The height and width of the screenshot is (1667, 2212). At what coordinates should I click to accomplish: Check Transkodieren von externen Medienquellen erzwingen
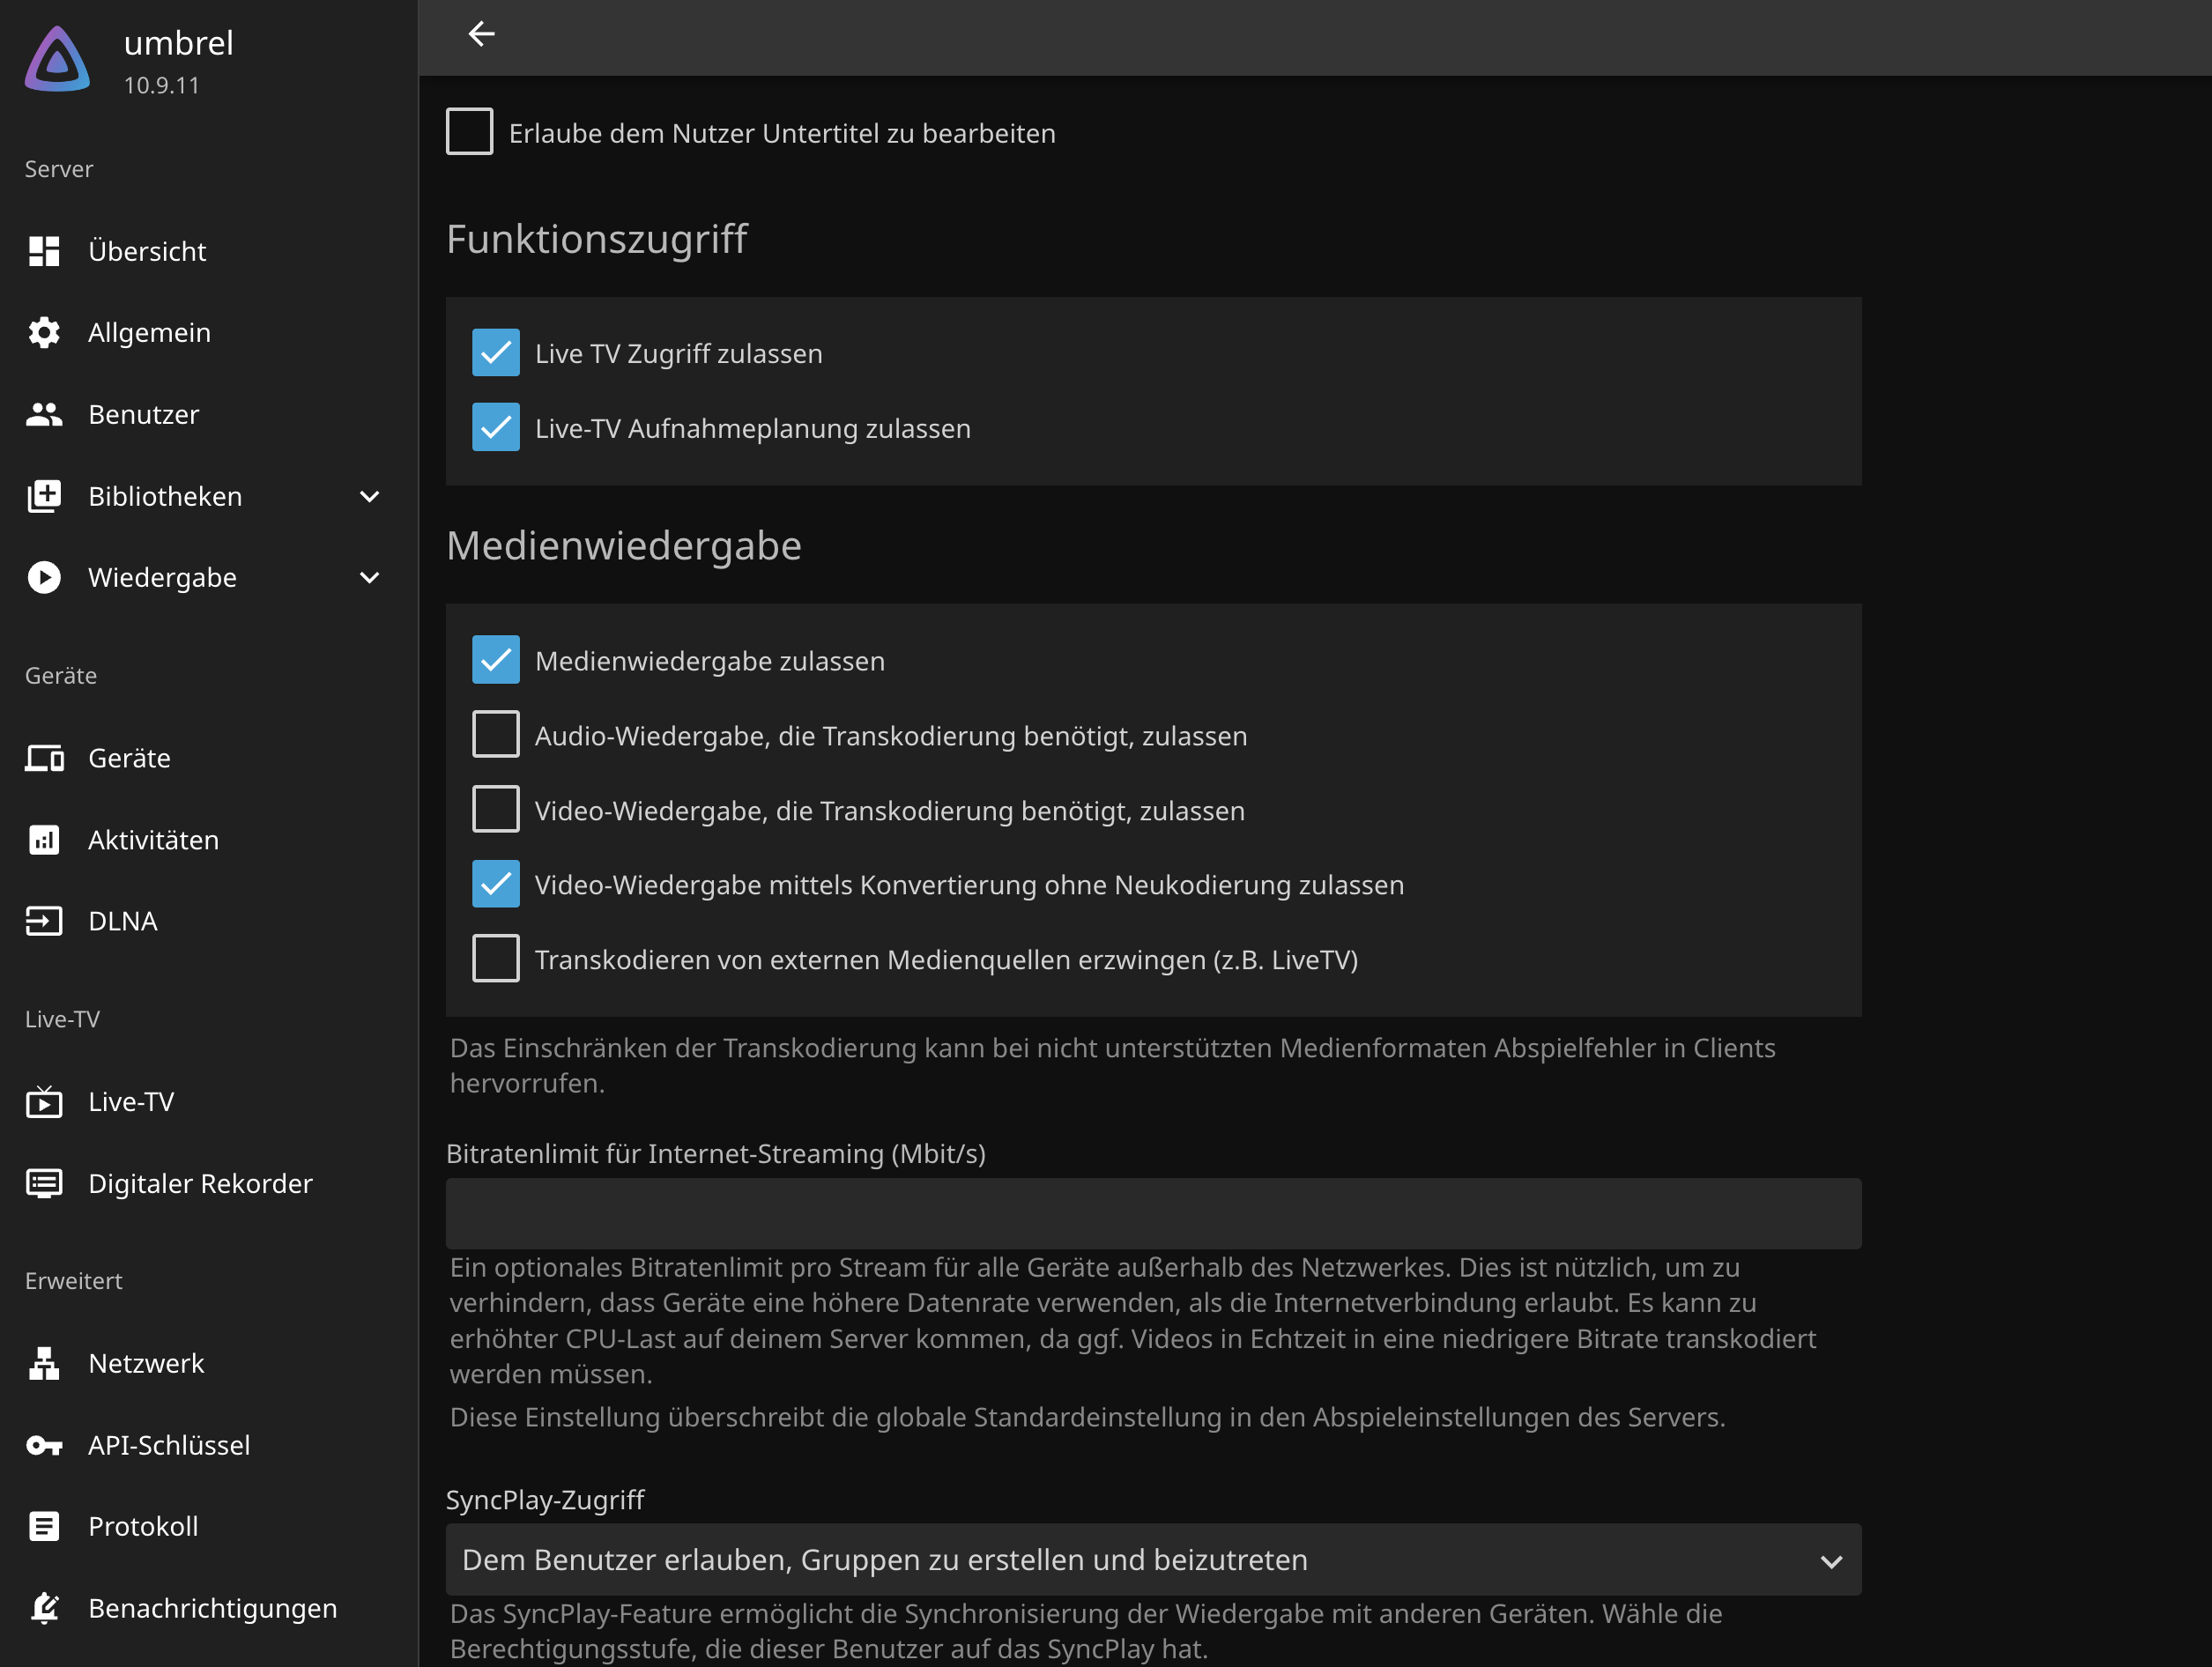click(496, 959)
